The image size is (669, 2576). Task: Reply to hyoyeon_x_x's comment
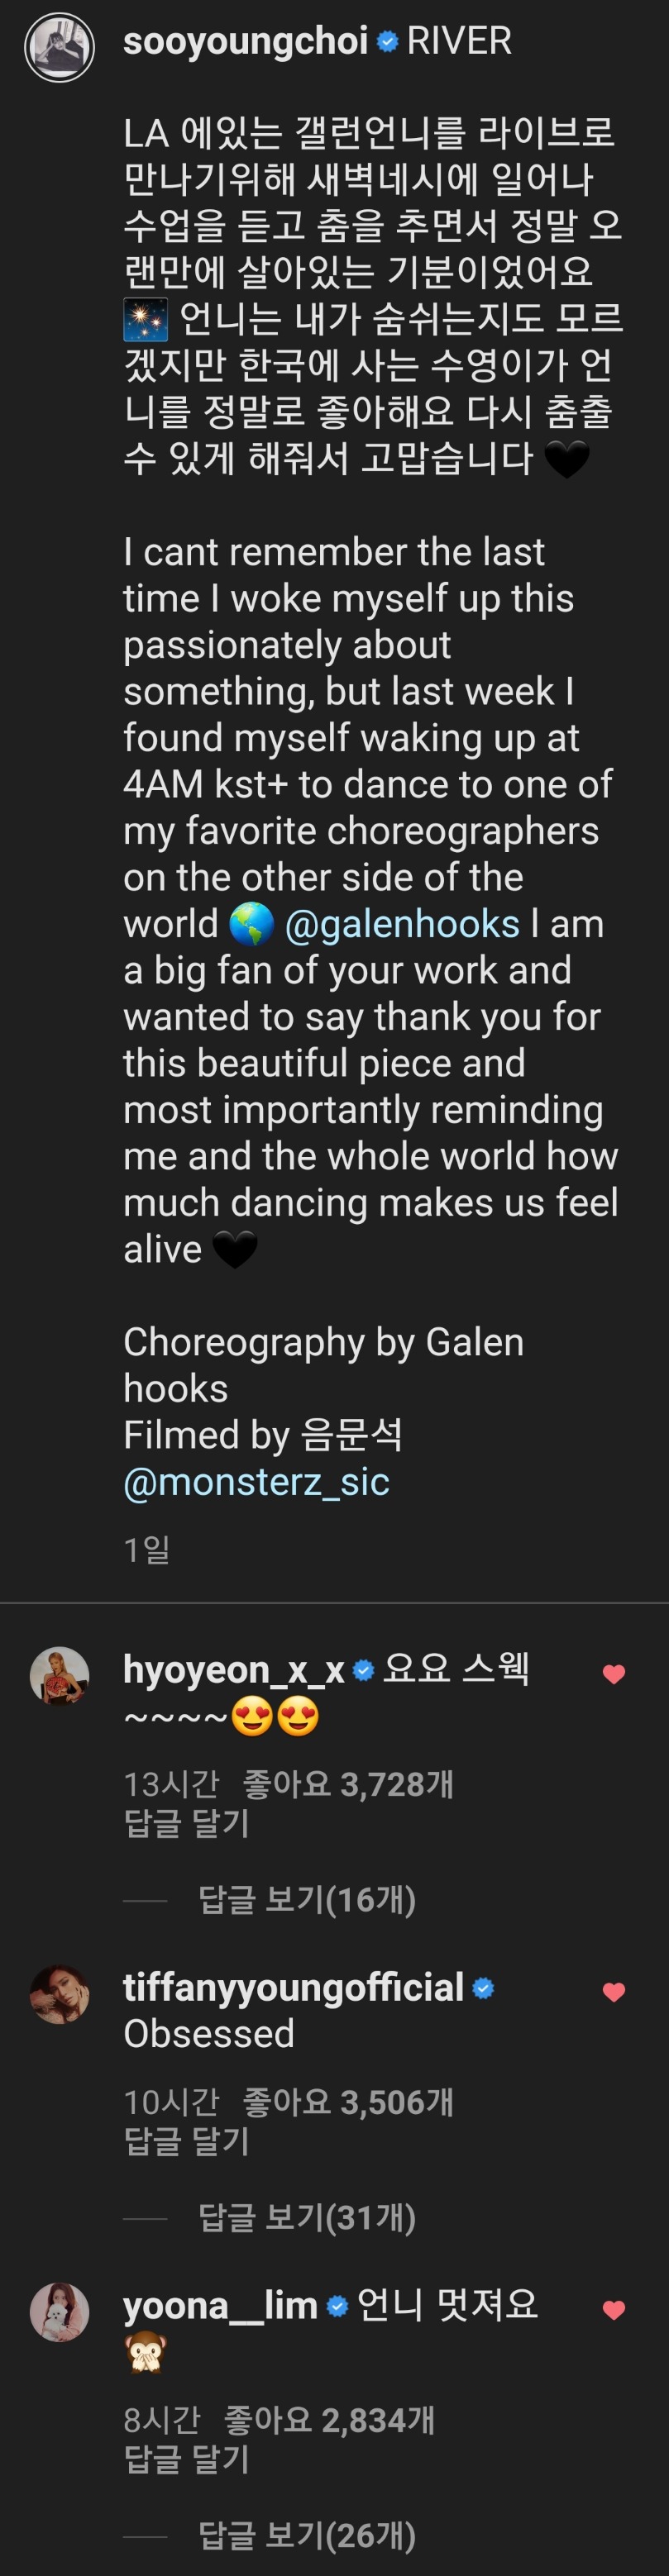[x=186, y=1822]
